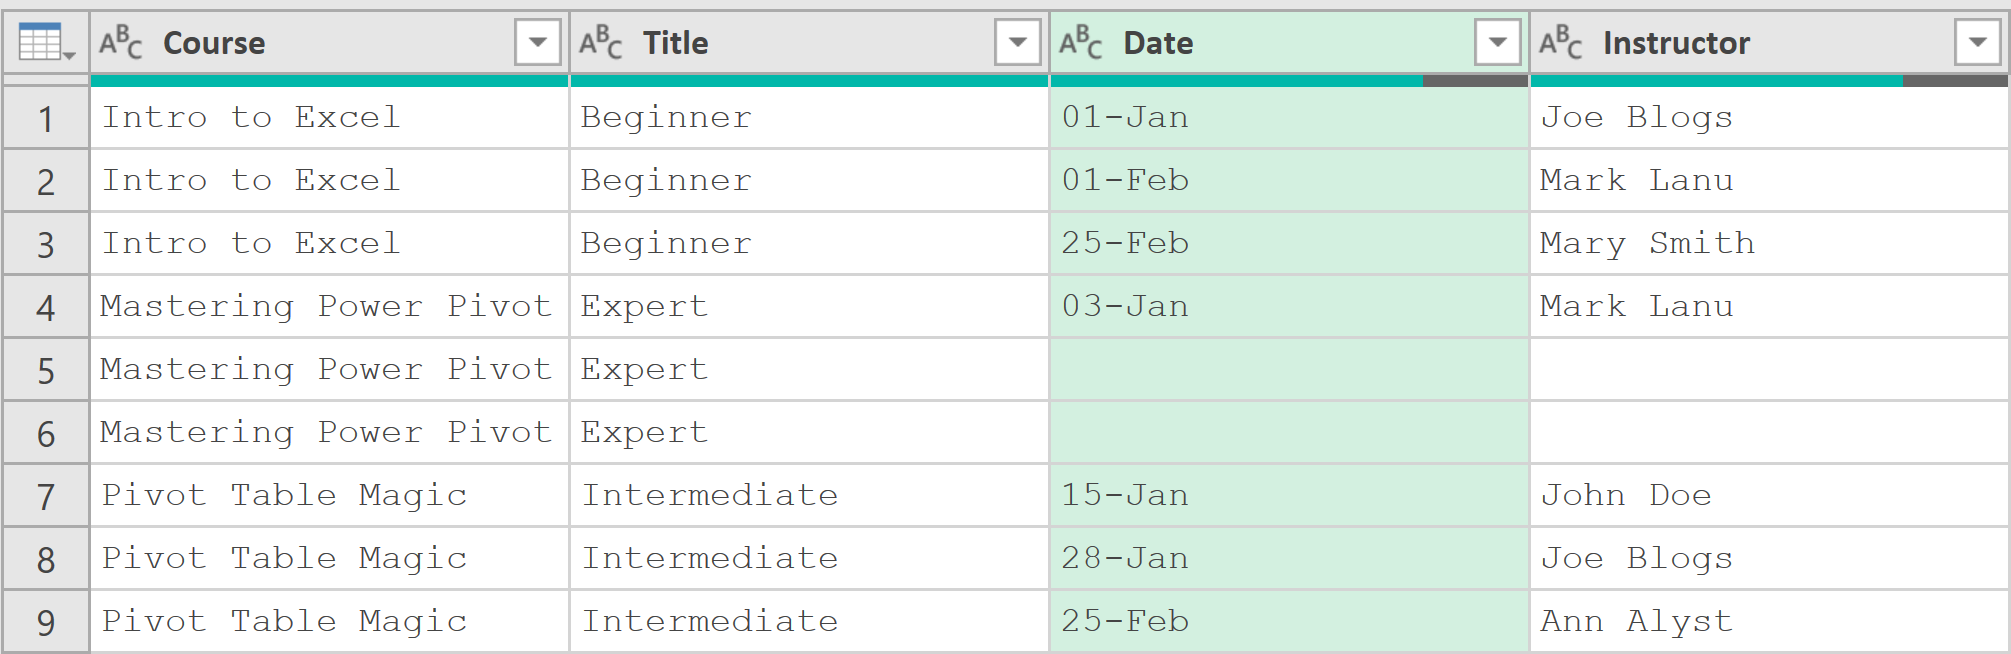Click the 25-Feb Date cell in row 3
Image resolution: width=2011 pixels, height=654 pixels.
coord(1289,244)
